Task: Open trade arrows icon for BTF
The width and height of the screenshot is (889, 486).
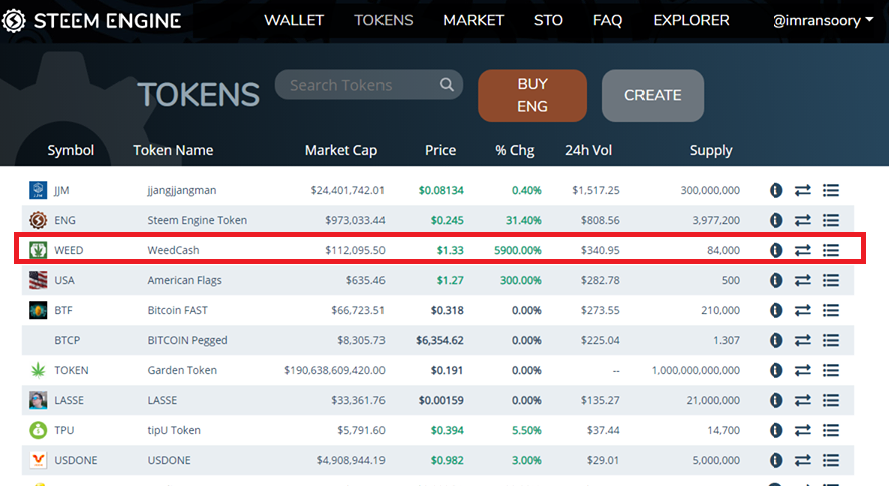Action: point(803,310)
